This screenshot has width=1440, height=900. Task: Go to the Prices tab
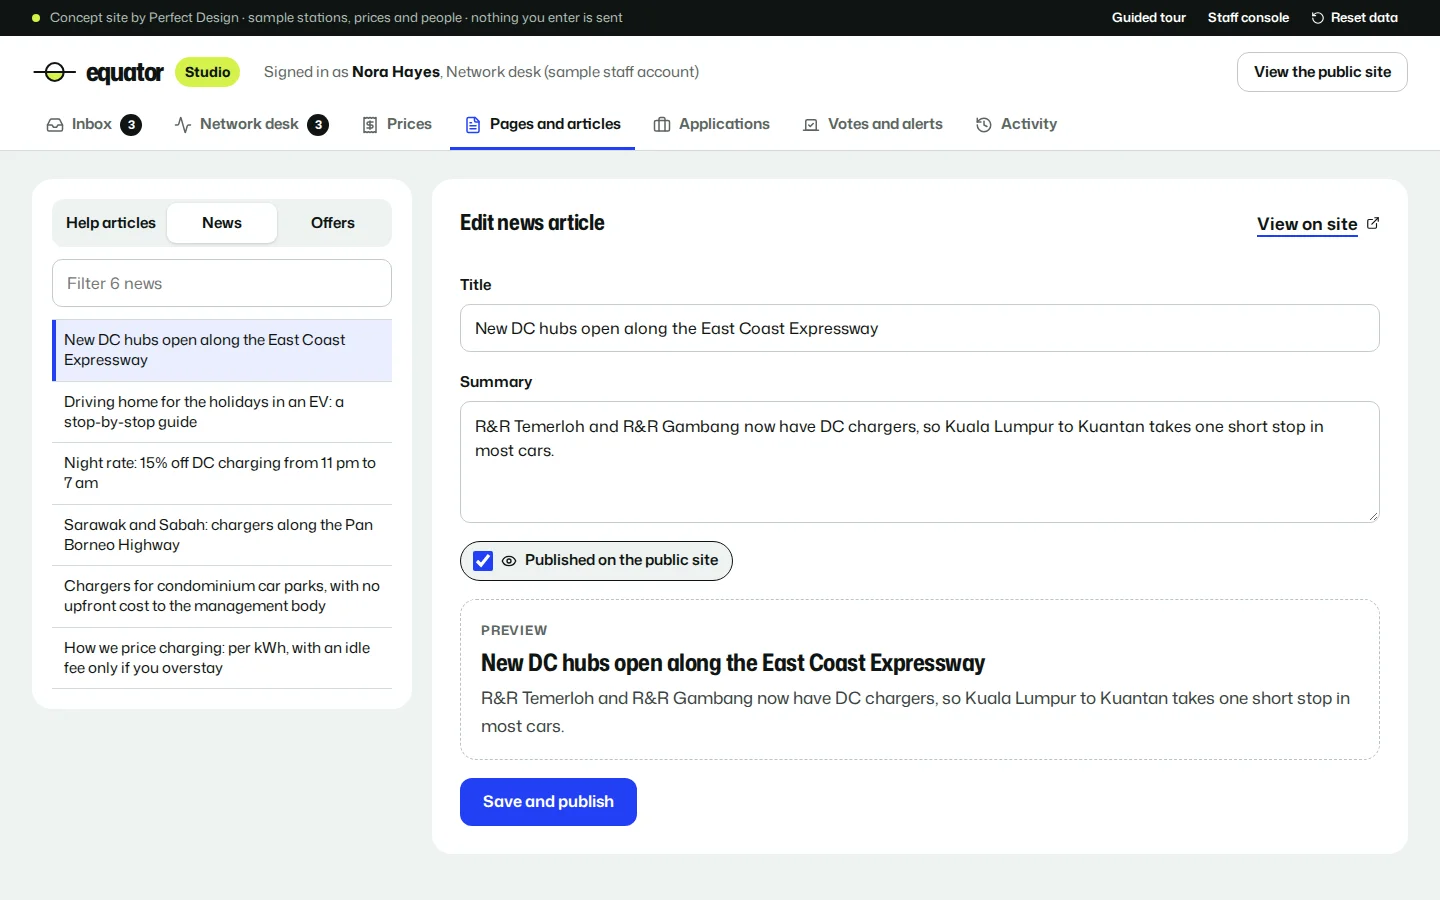(397, 124)
